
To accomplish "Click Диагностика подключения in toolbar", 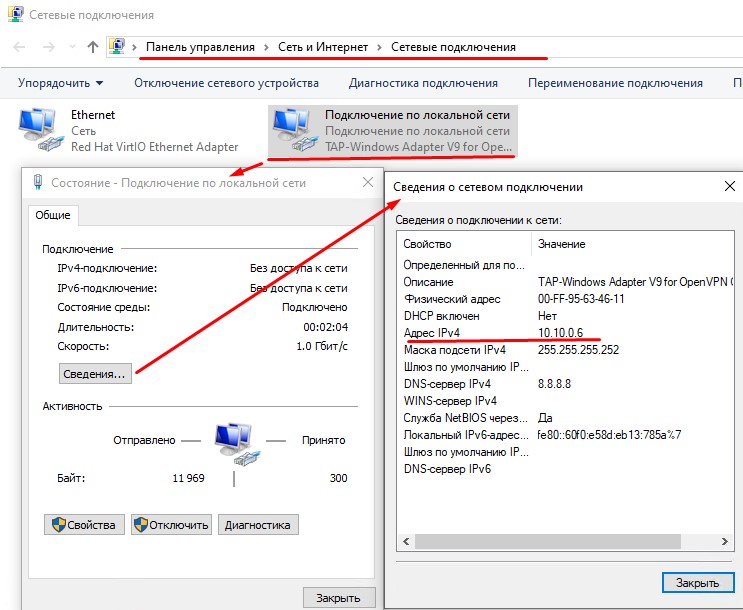I will 423,83.
